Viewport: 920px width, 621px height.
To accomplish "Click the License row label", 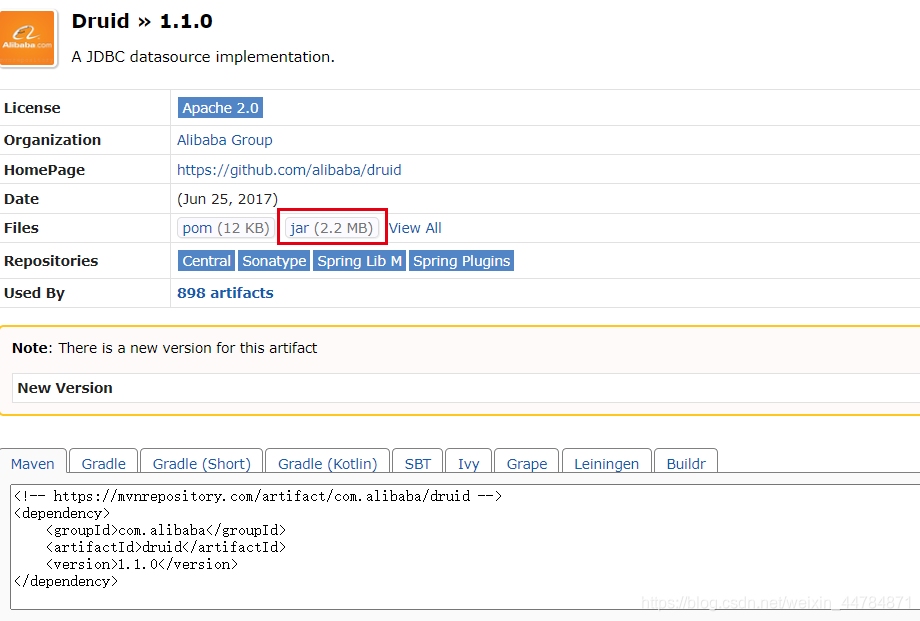I will 32,108.
